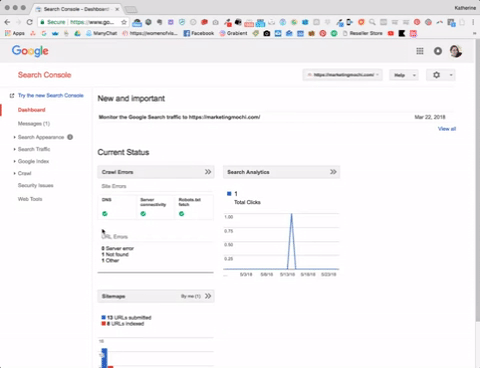
Task: Reload the page with refresh icon
Action: coord(30,22)
